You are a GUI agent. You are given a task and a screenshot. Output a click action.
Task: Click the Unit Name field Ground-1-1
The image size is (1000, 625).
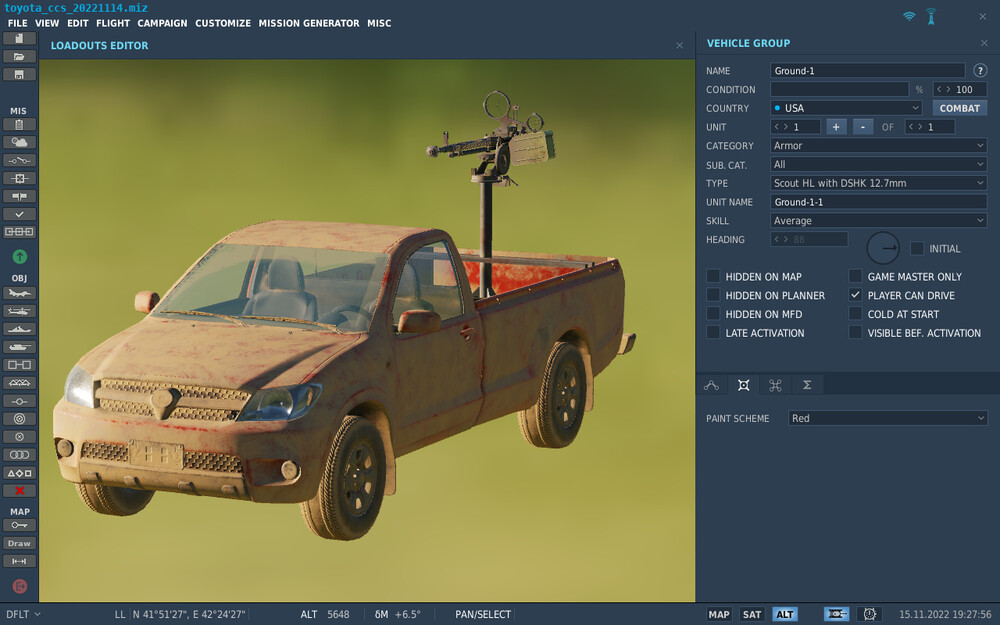[879, 202]
